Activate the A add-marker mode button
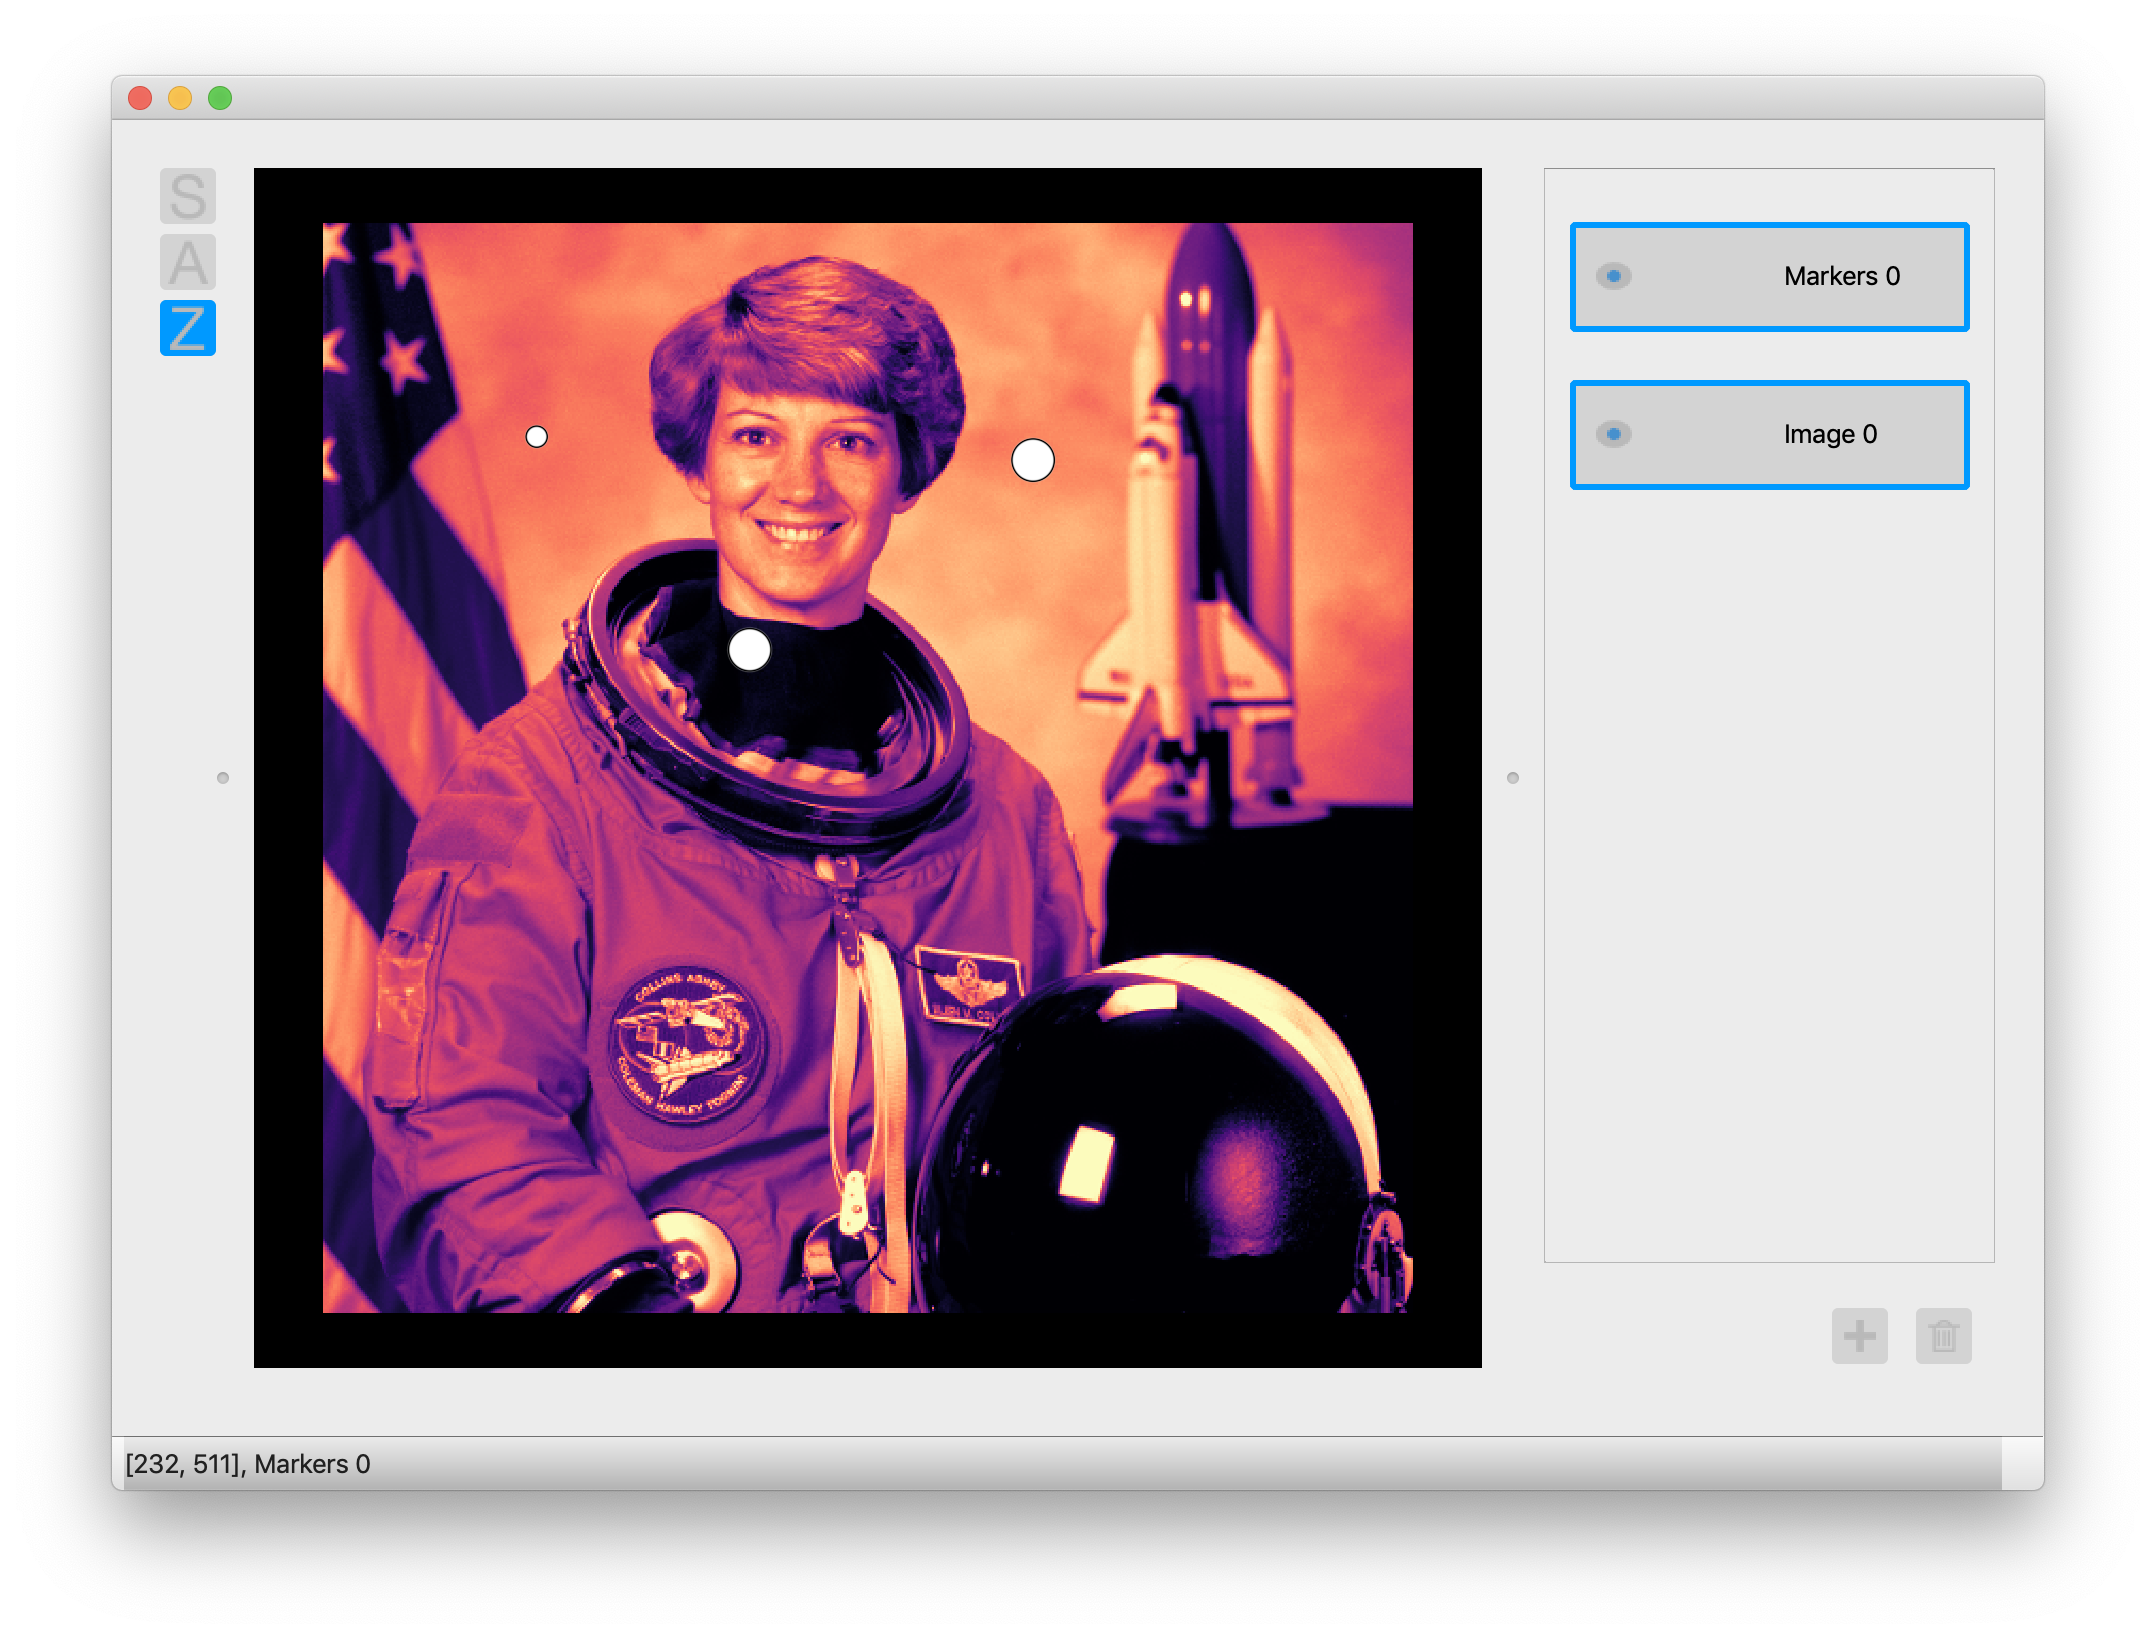The height and width of the screenshot is (1638, 2156). [188, 262]
